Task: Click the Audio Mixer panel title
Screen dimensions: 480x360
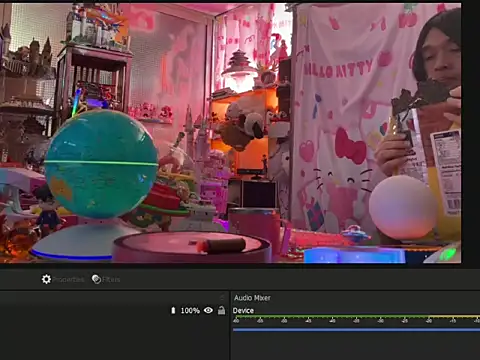Action: pos(252,298)
